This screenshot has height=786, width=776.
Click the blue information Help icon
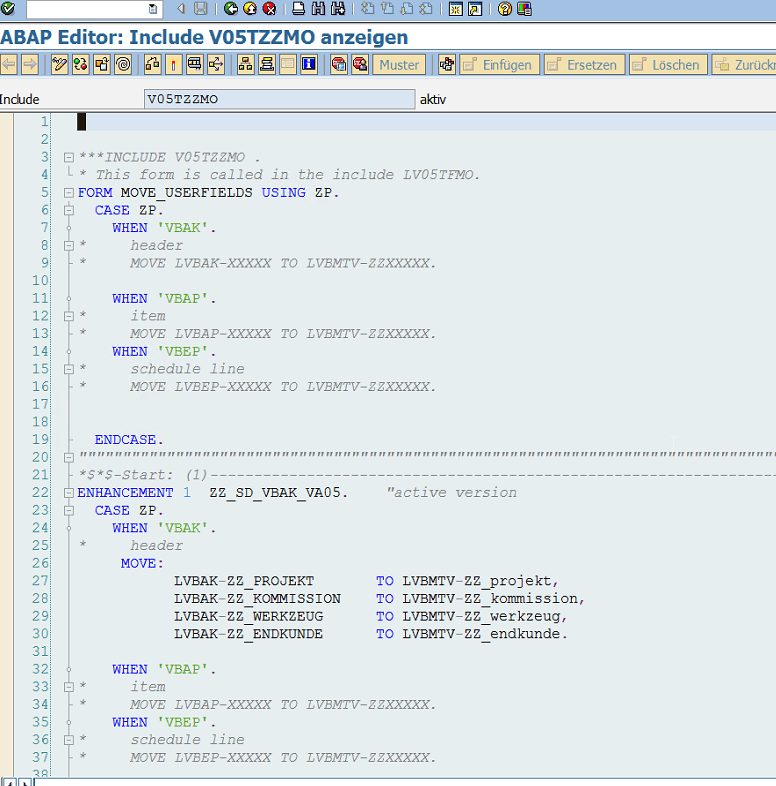[309, 65]
